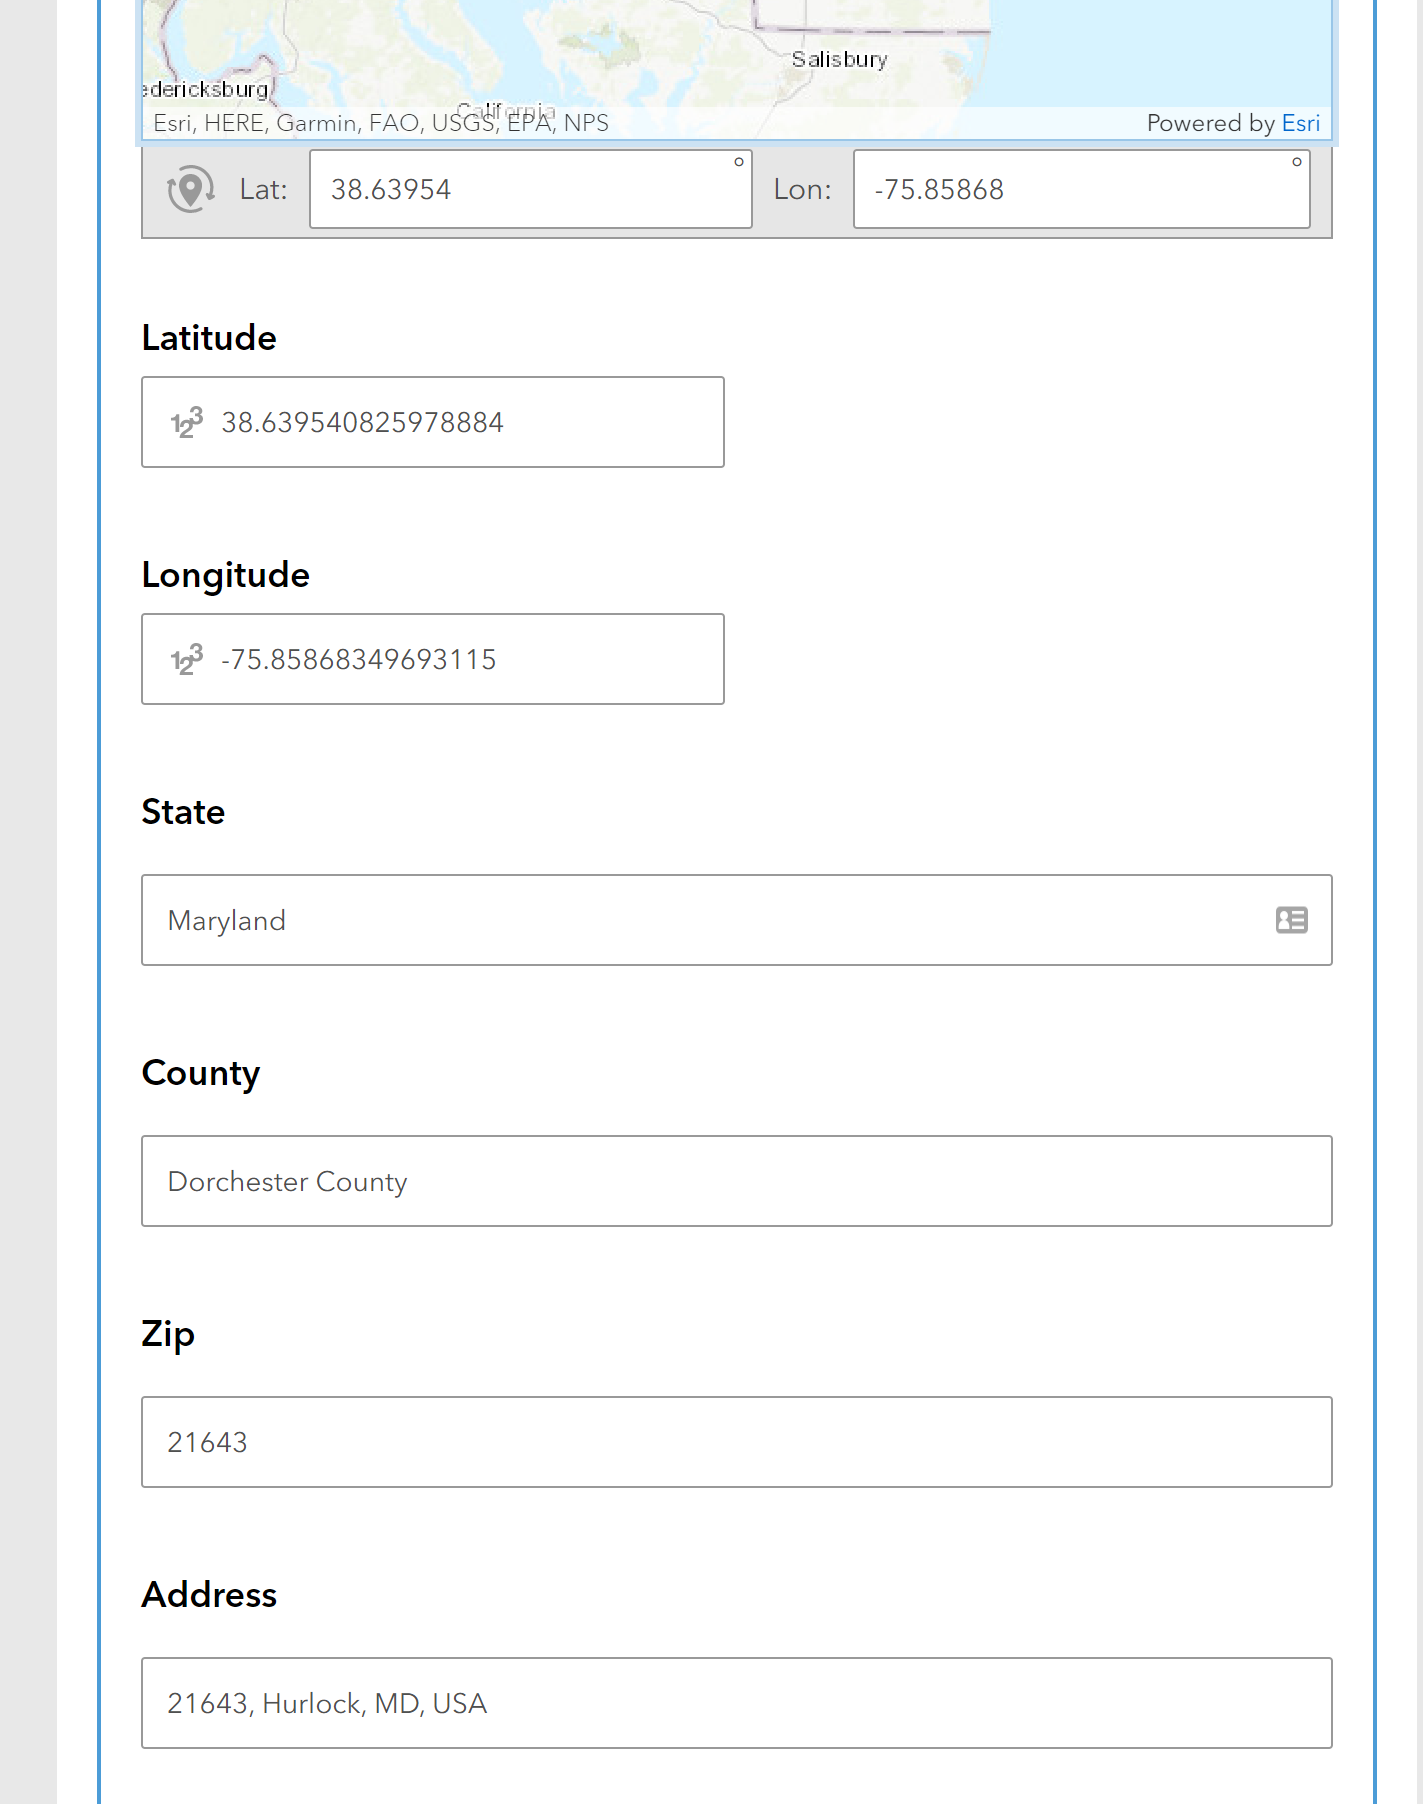Screen dimensions: 1423x1804
Task: Click the Zip field showing 21643
Action: (x=737, y=1442)
